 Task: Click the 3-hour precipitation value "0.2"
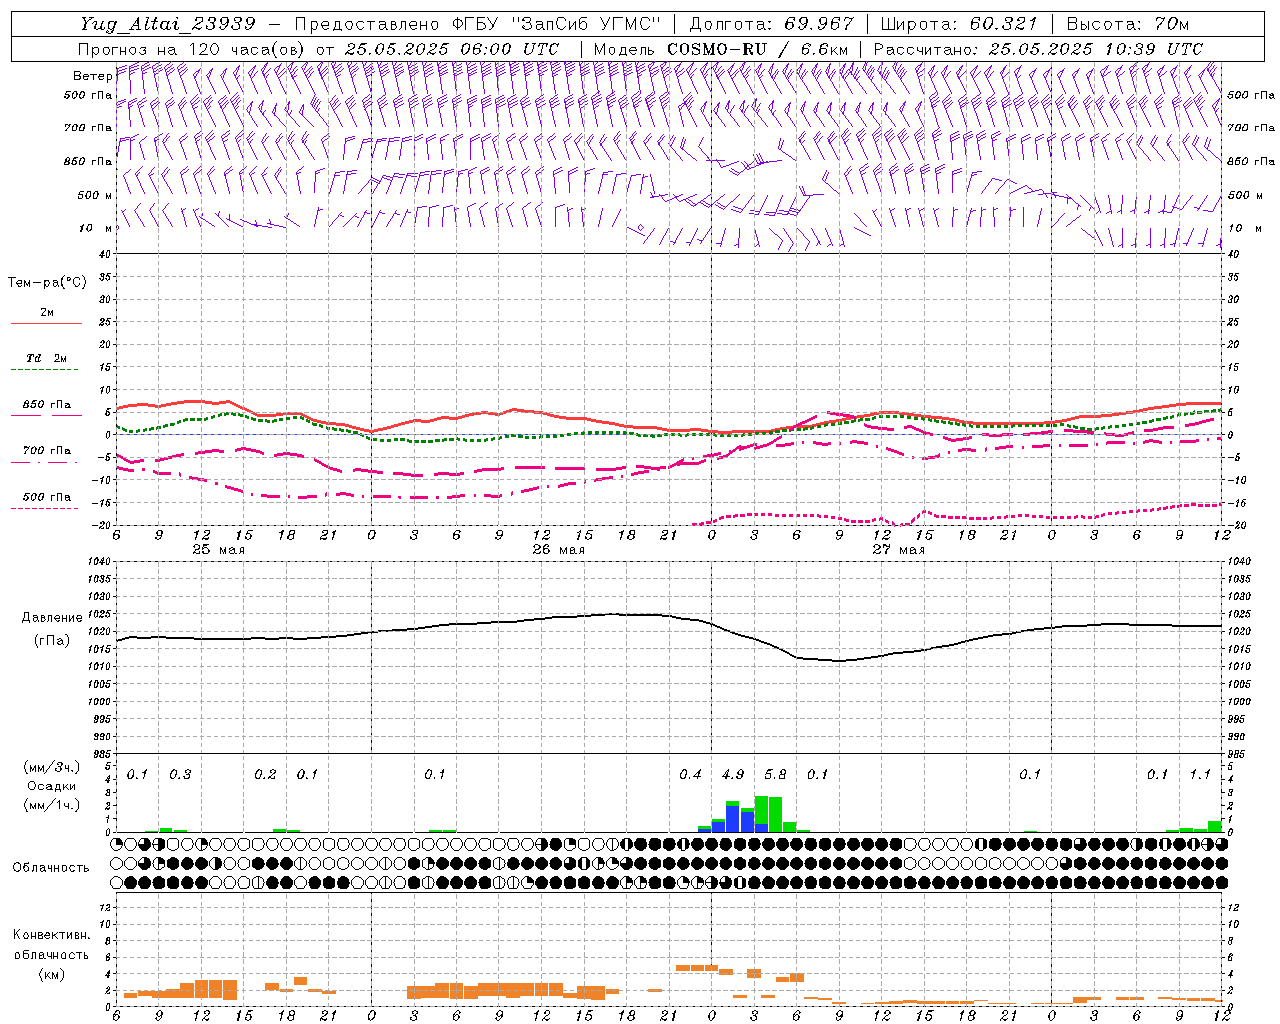point(265,774)
